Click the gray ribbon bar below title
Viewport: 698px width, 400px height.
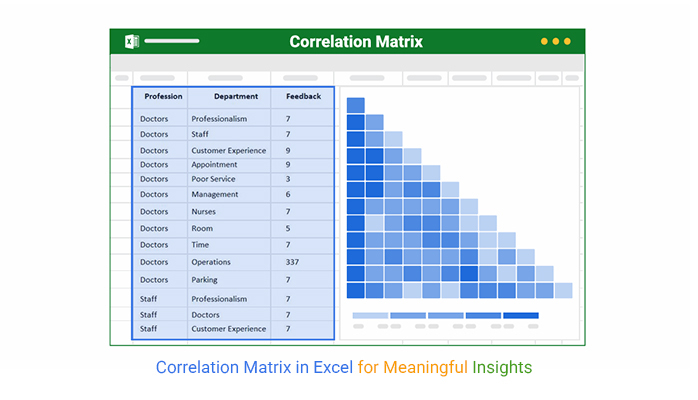[x=347, y=63]
